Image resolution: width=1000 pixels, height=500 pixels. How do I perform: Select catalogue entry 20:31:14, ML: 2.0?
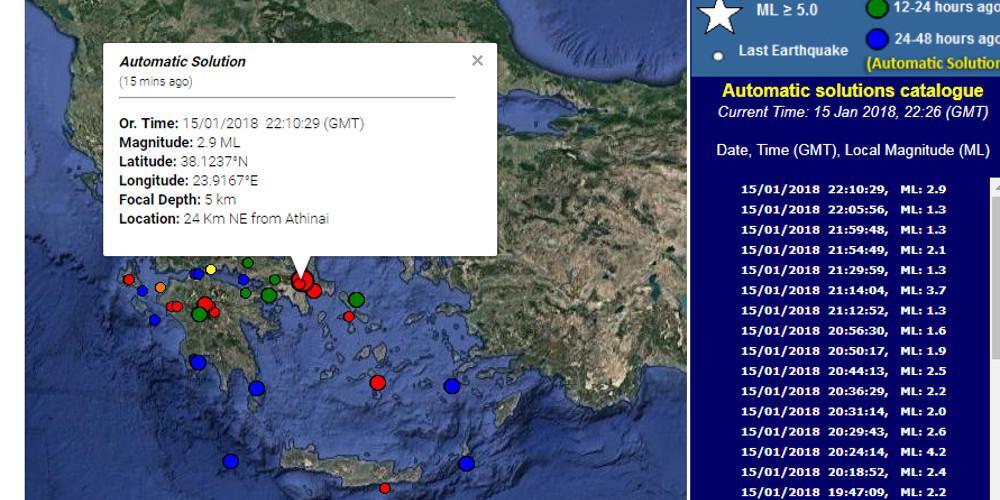(843, 411)
